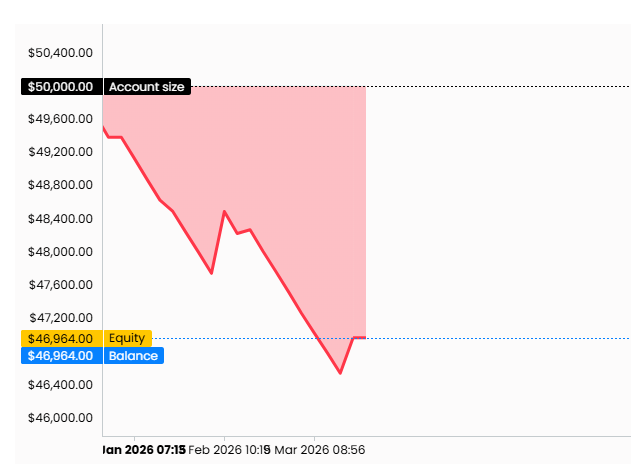Click the $47,600.00 axis label
Viewport: 637px width, 475px height.
(60, 285)
